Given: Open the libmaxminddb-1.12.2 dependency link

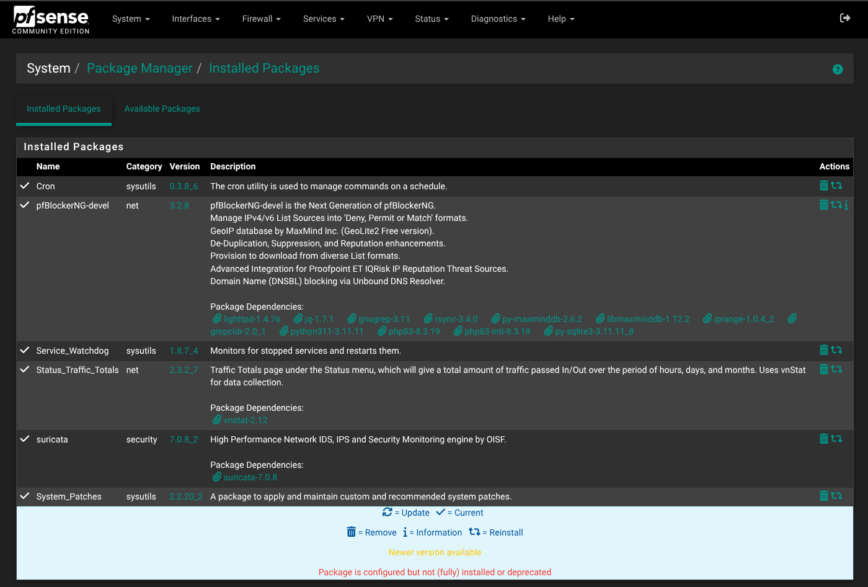Looking at the screenshot, I should [x=643, y=319].
